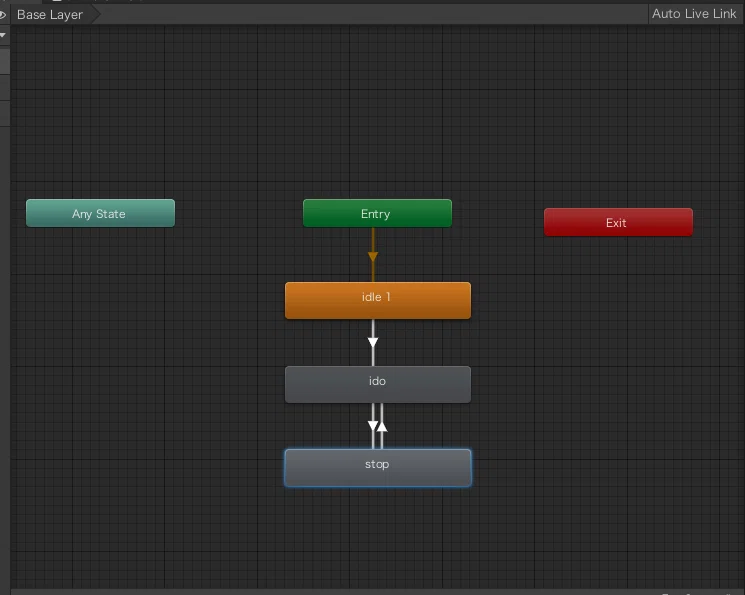Select the green Entry node
745x595 pixels.
click(x=377, y=213)
